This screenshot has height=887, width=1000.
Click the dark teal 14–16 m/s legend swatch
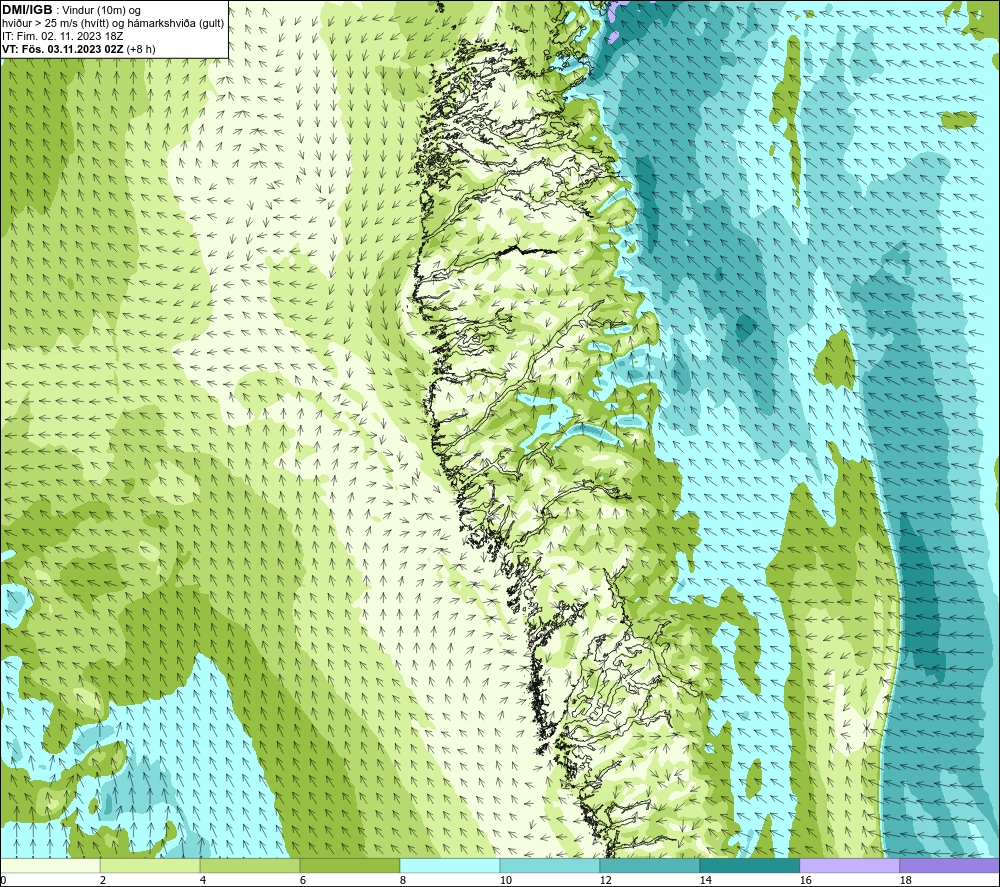pos(750,866)
